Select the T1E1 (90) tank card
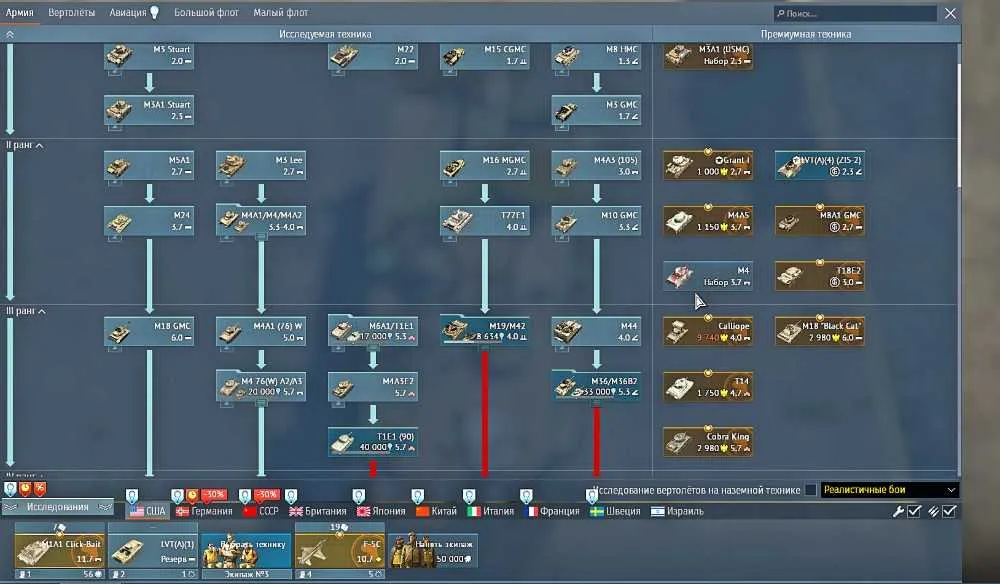Screen dimensions: 1000x584 [x=373, y=442]
